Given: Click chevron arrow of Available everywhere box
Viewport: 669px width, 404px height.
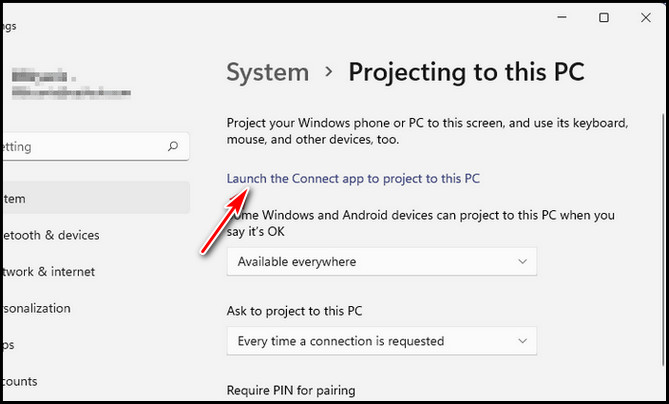Looking at the screenshot, I should click(522, 262).
